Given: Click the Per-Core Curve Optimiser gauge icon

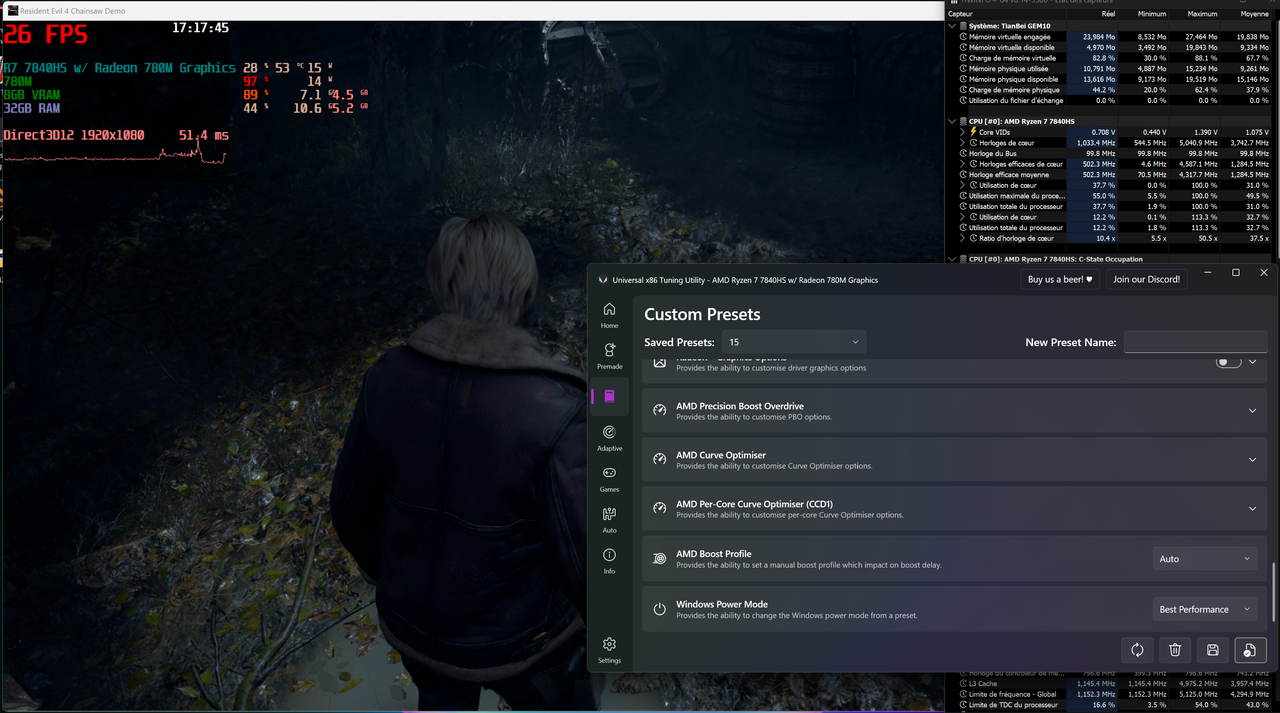Looking at the screenshot, I should [x=659, y=508].
